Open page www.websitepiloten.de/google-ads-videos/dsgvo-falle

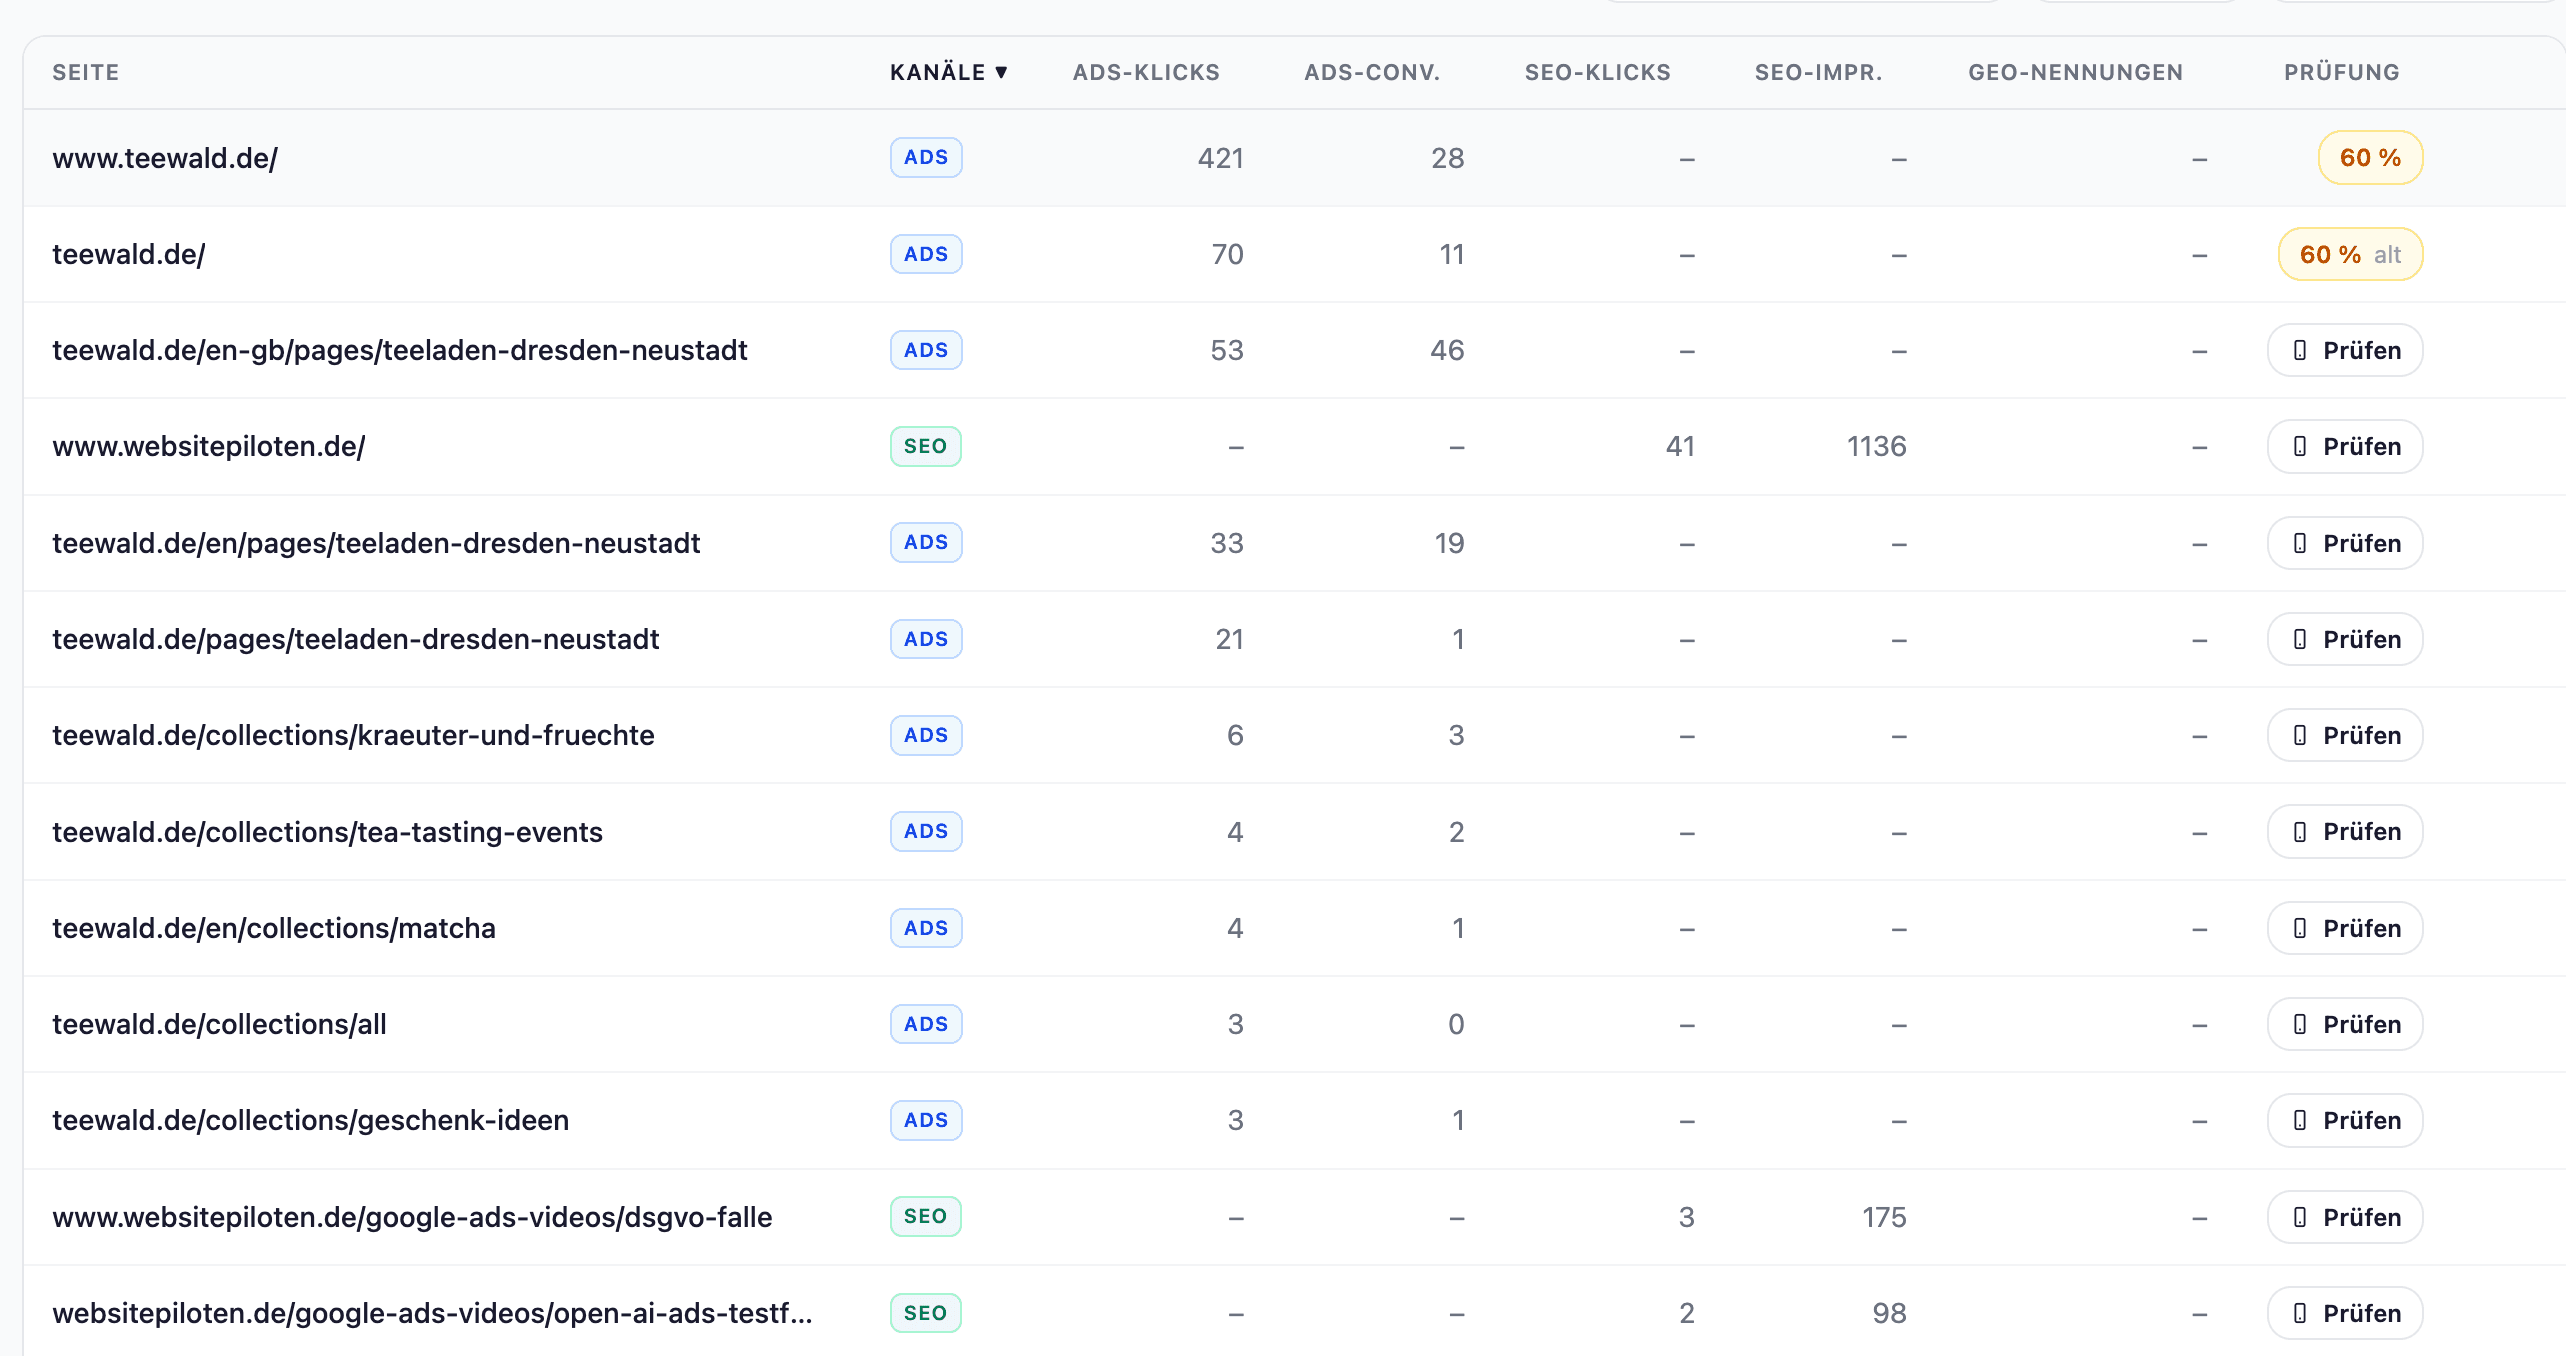pos(412,1217)
